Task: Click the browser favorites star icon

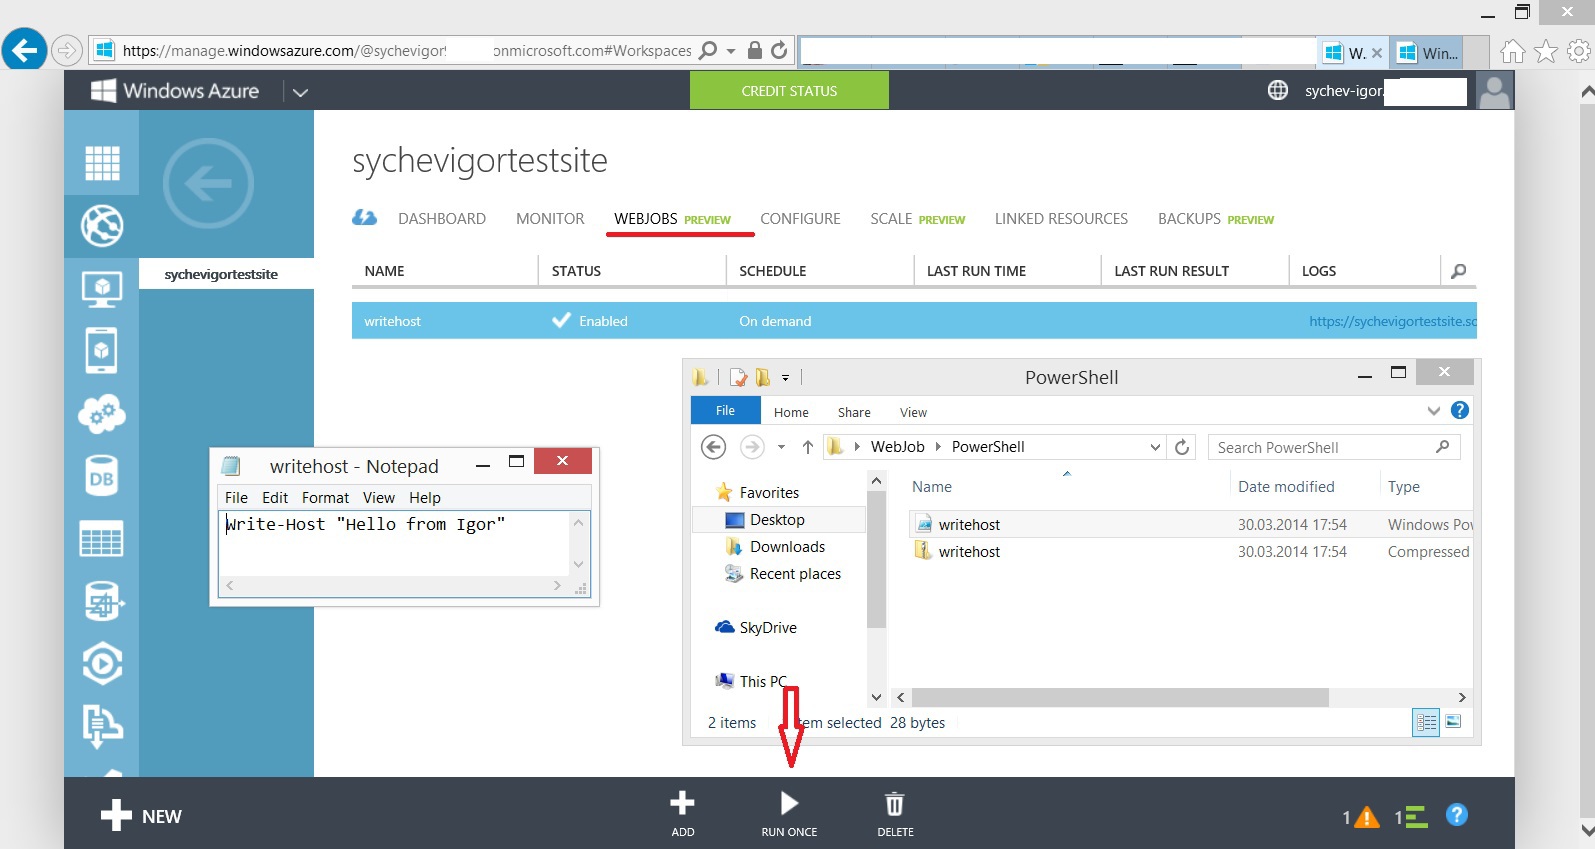Action: pos(1546,51)
